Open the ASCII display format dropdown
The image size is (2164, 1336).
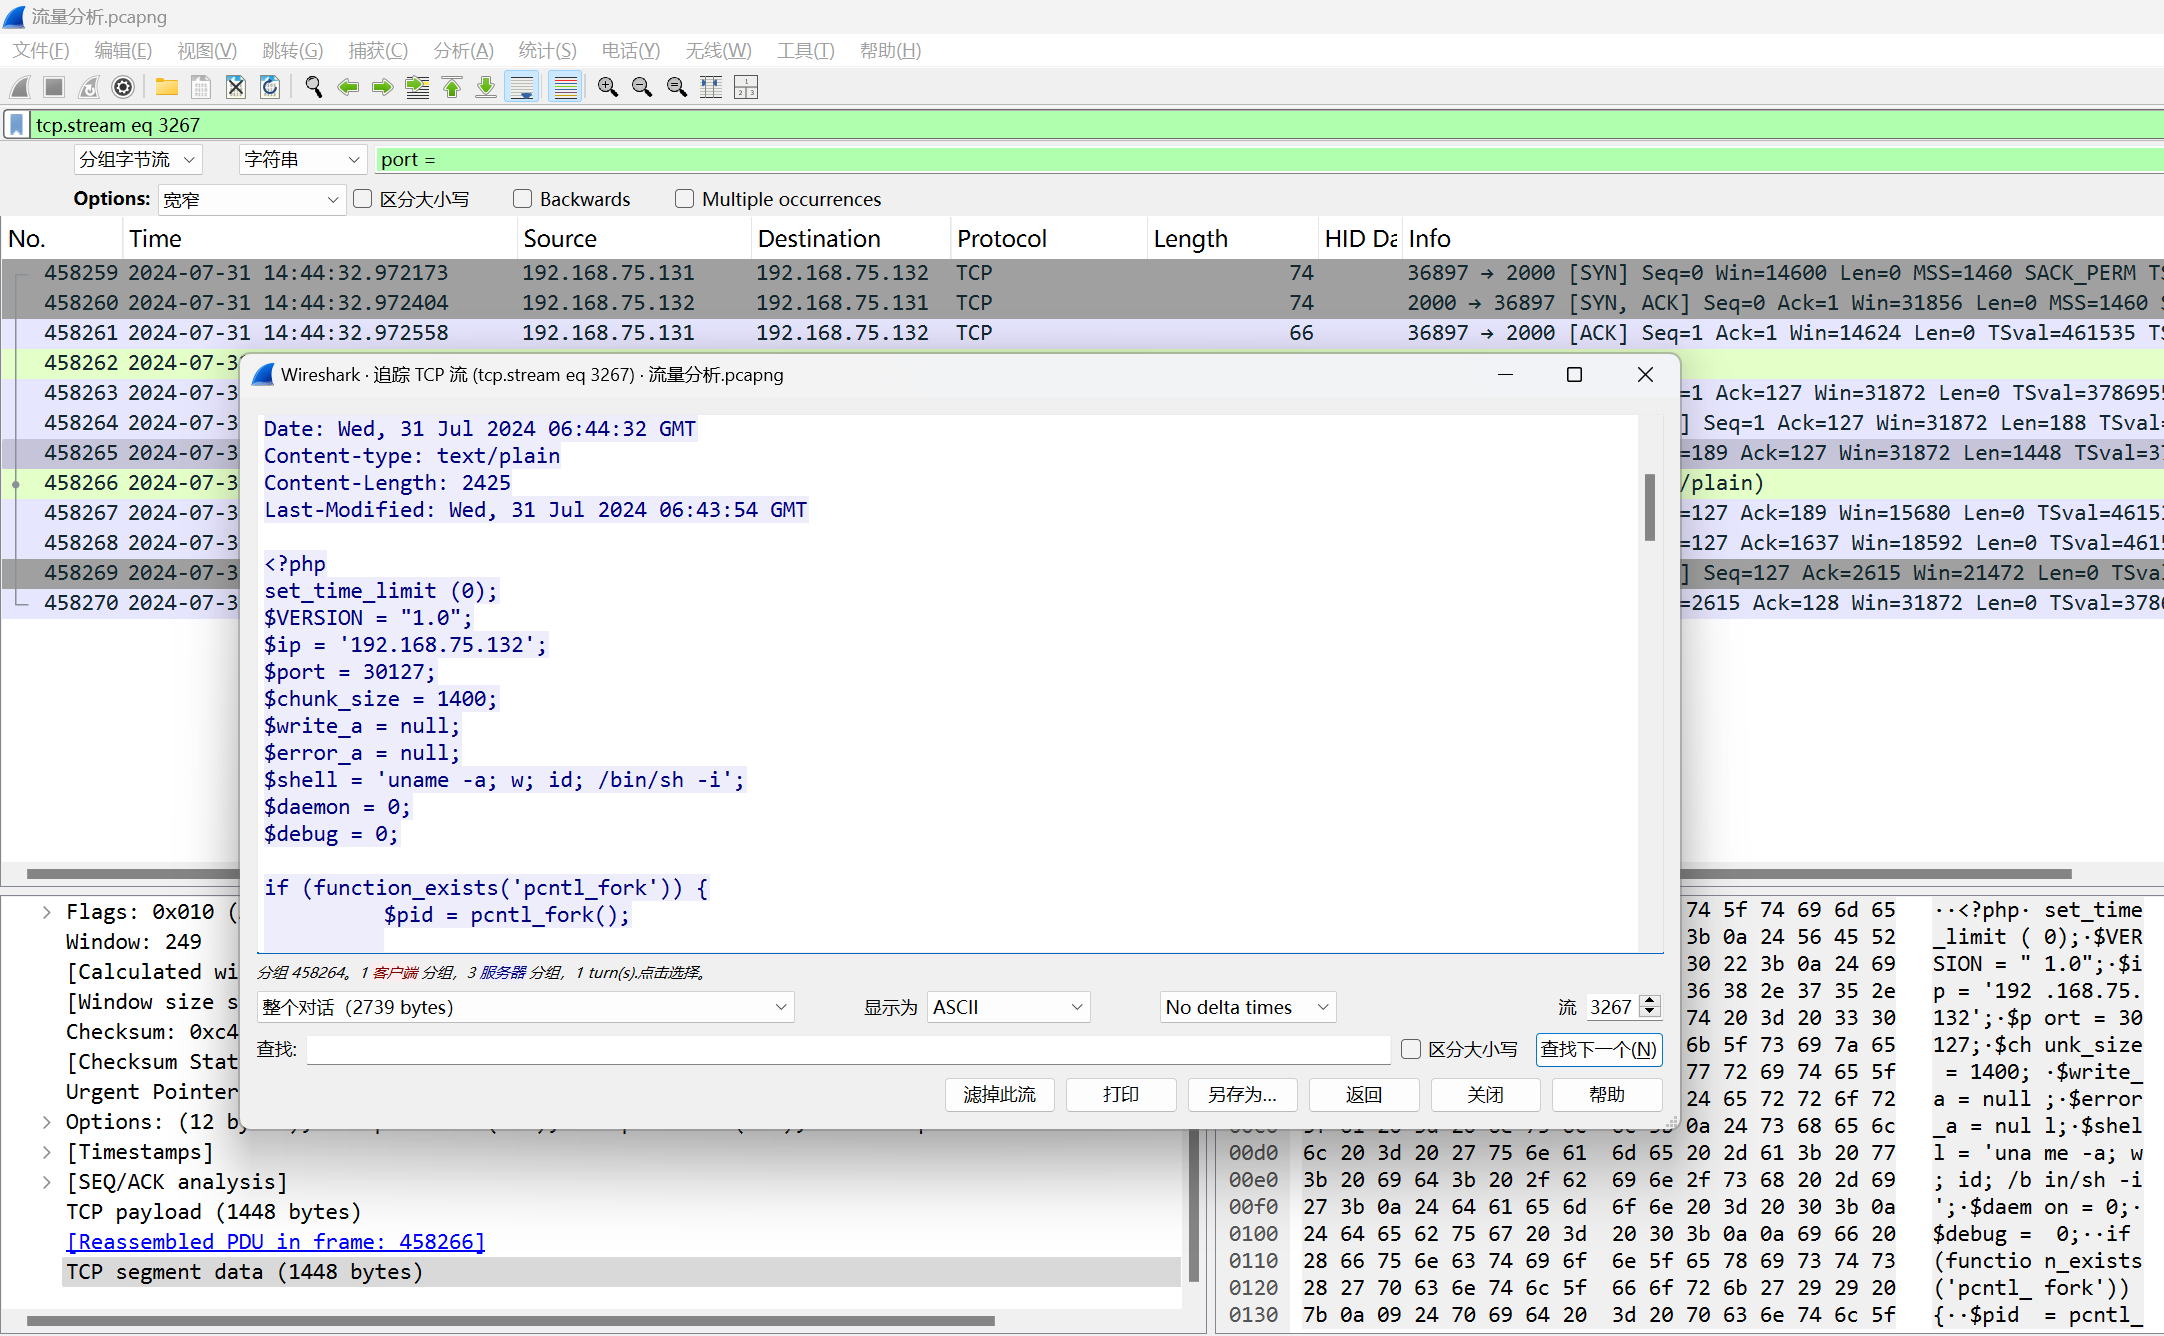1008,1007
